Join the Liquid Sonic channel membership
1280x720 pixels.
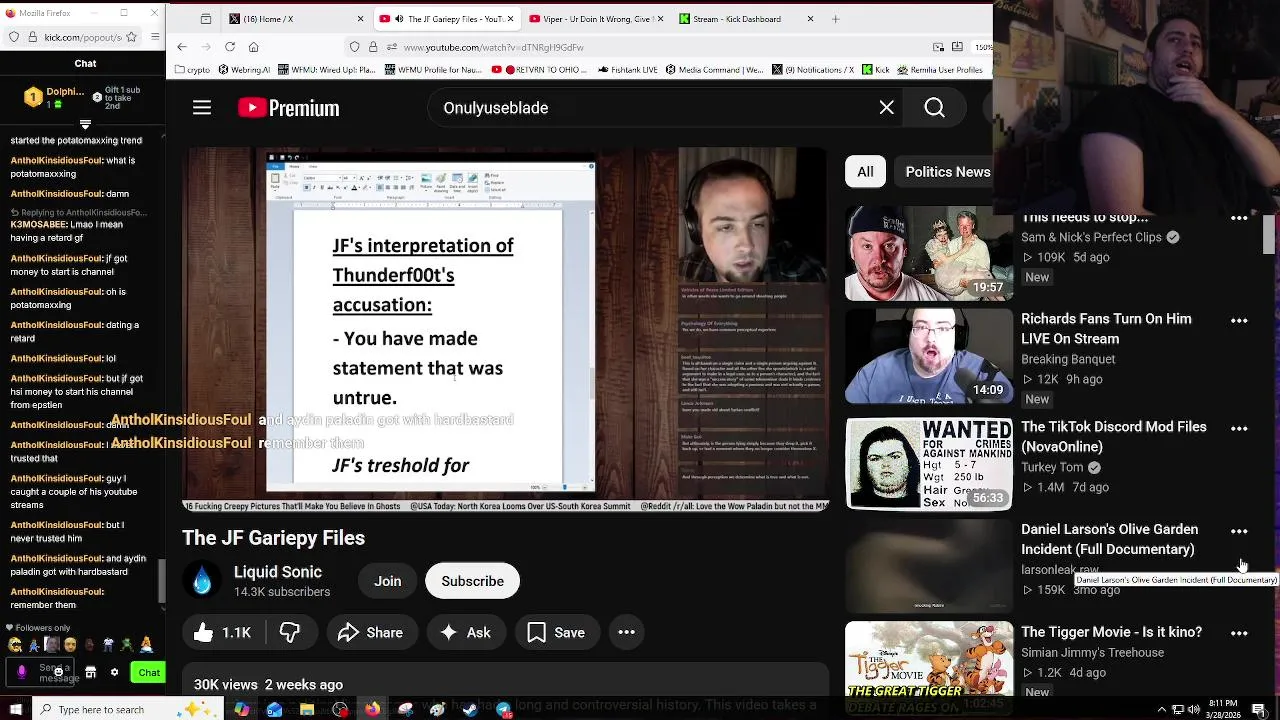click(x=388, y=581)
